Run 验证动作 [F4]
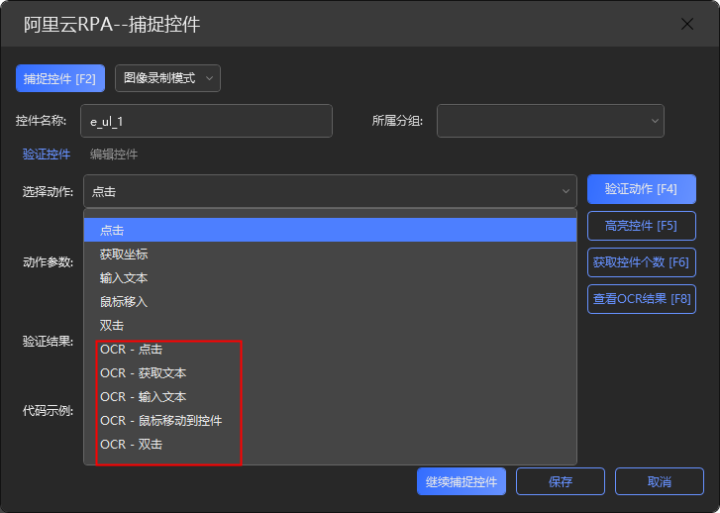The height and width of the screenshot is (513, 720). 641,189
